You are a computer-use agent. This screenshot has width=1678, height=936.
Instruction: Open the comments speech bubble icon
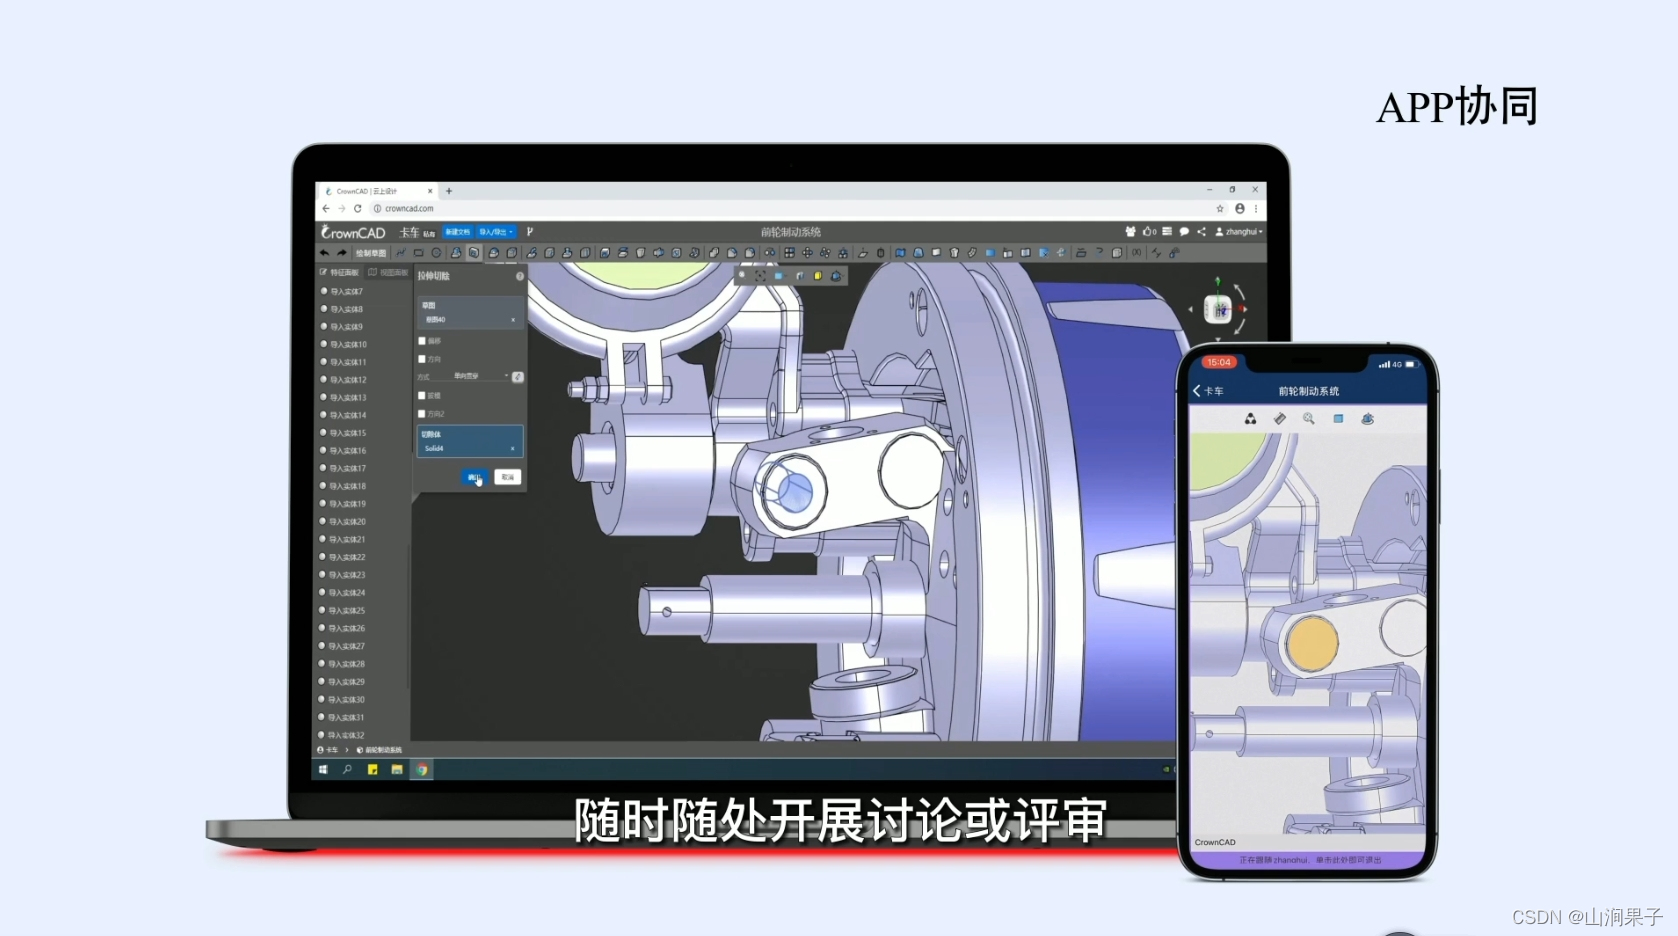[x=1184, y=232]
